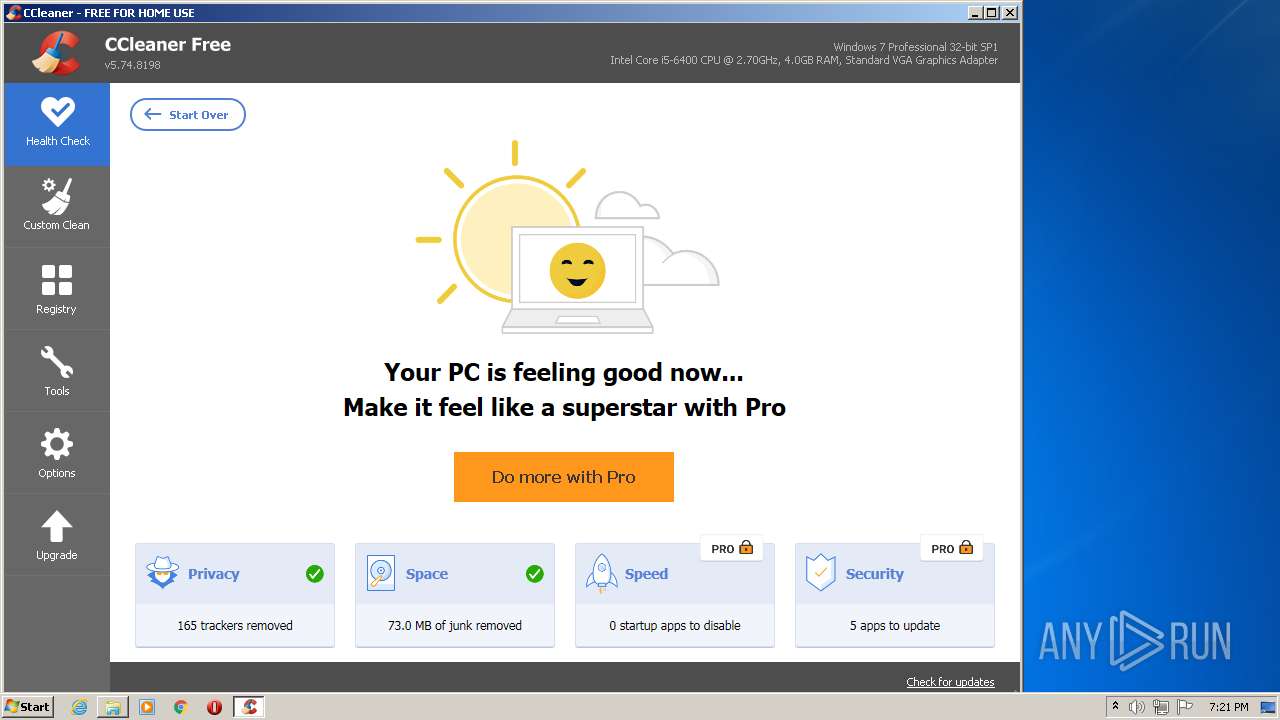Click the Privacy card title
Image resolution: width=1280 pixels, height=720 pixels.
point(214,574)
